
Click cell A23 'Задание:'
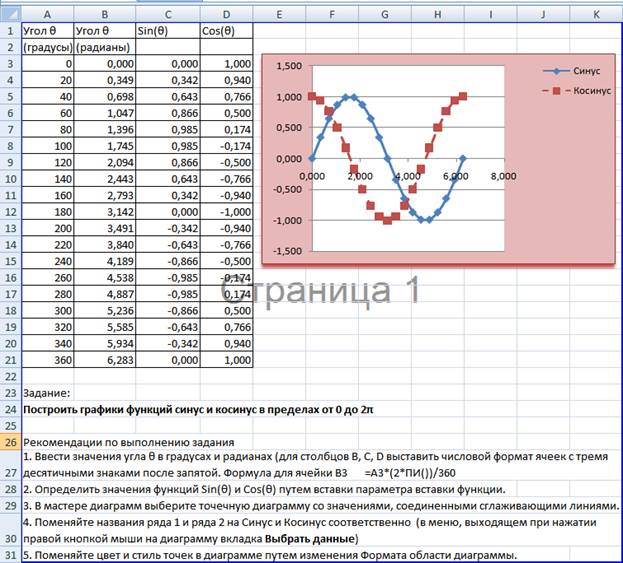pyautogui.click(x=47, y=393)
